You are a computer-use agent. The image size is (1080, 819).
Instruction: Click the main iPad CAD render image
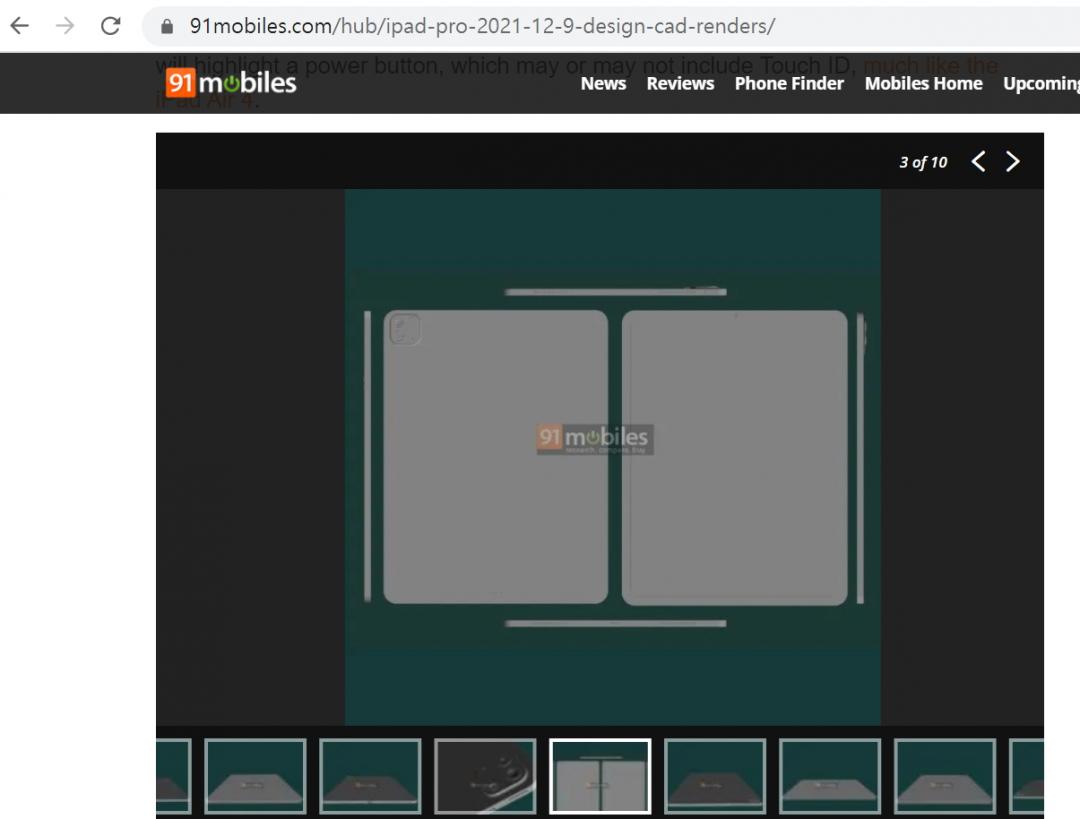(612, 457)
